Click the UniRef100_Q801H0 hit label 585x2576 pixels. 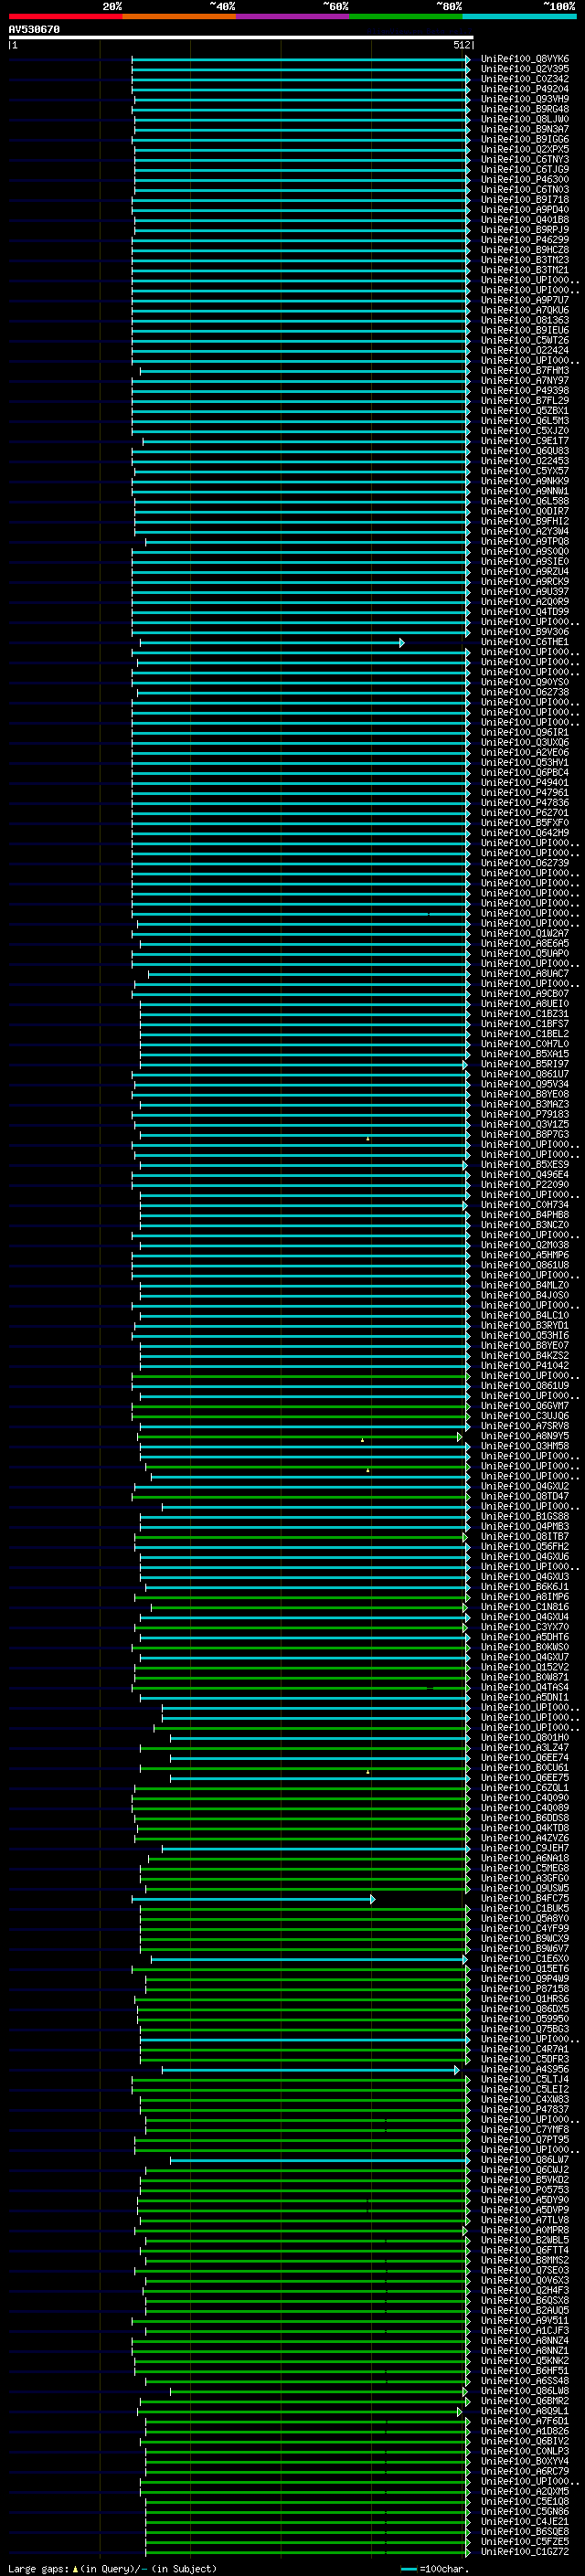(x=525, y=1737)
